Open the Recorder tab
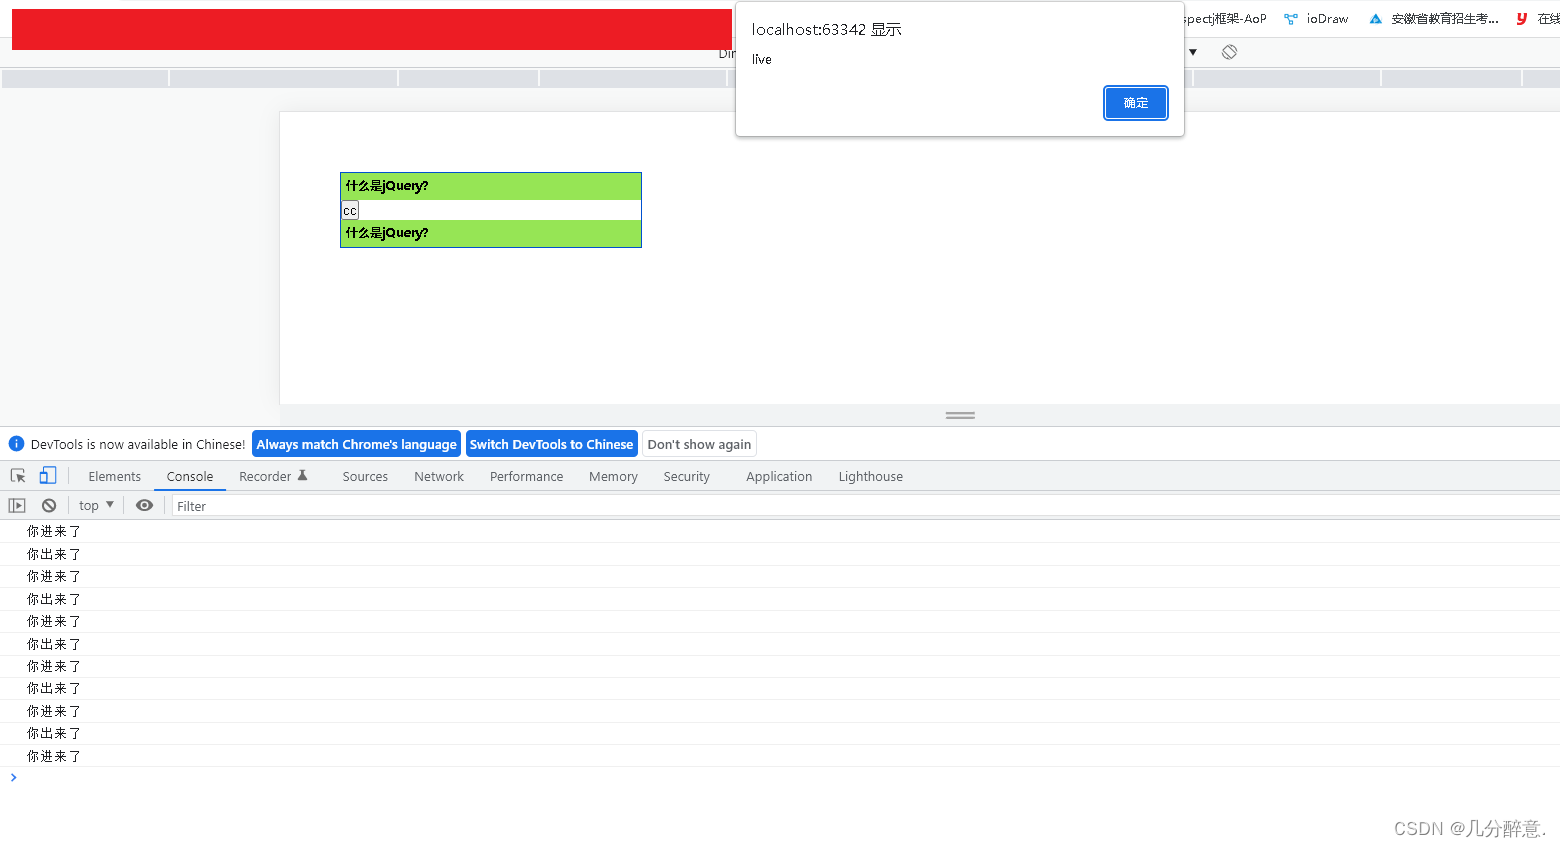Image resolution: width=1560 pixels, height=847 pixels. coord(273,477)
